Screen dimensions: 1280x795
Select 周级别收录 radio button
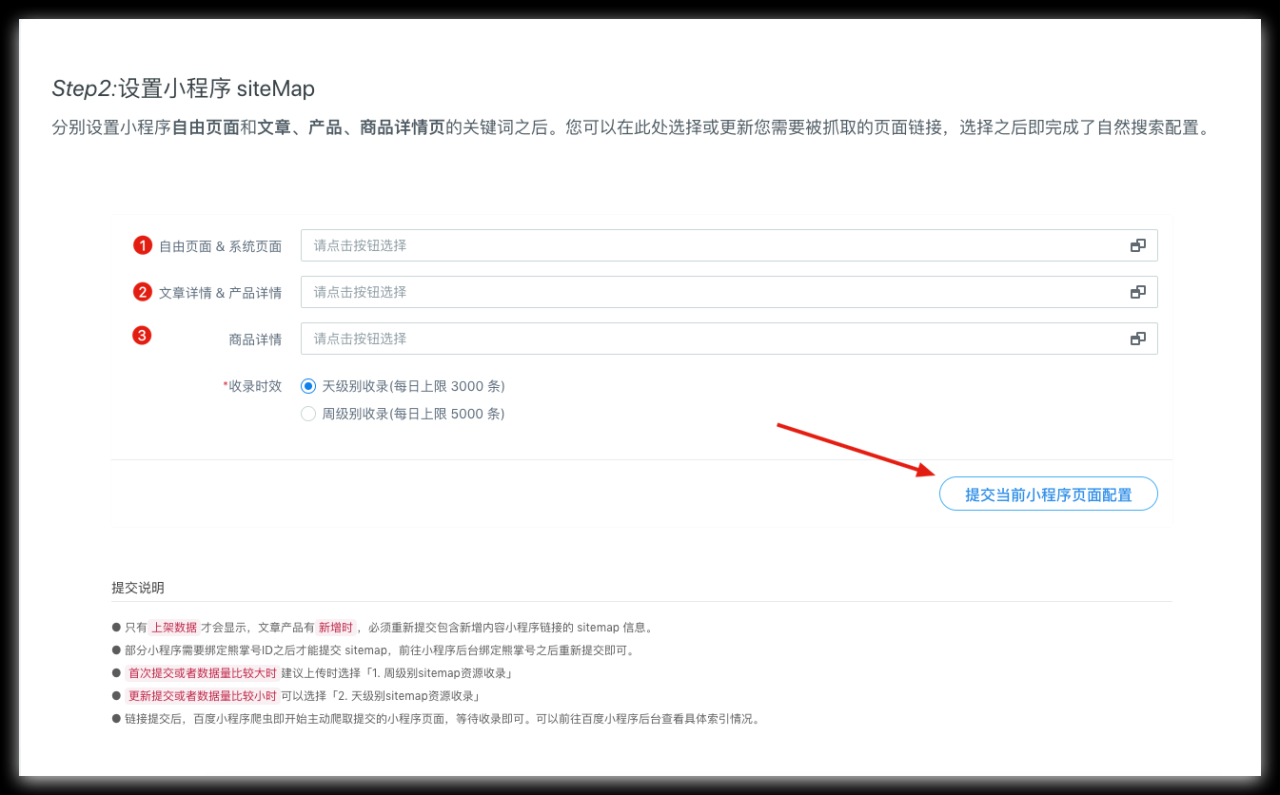click(x=309, y=414)
